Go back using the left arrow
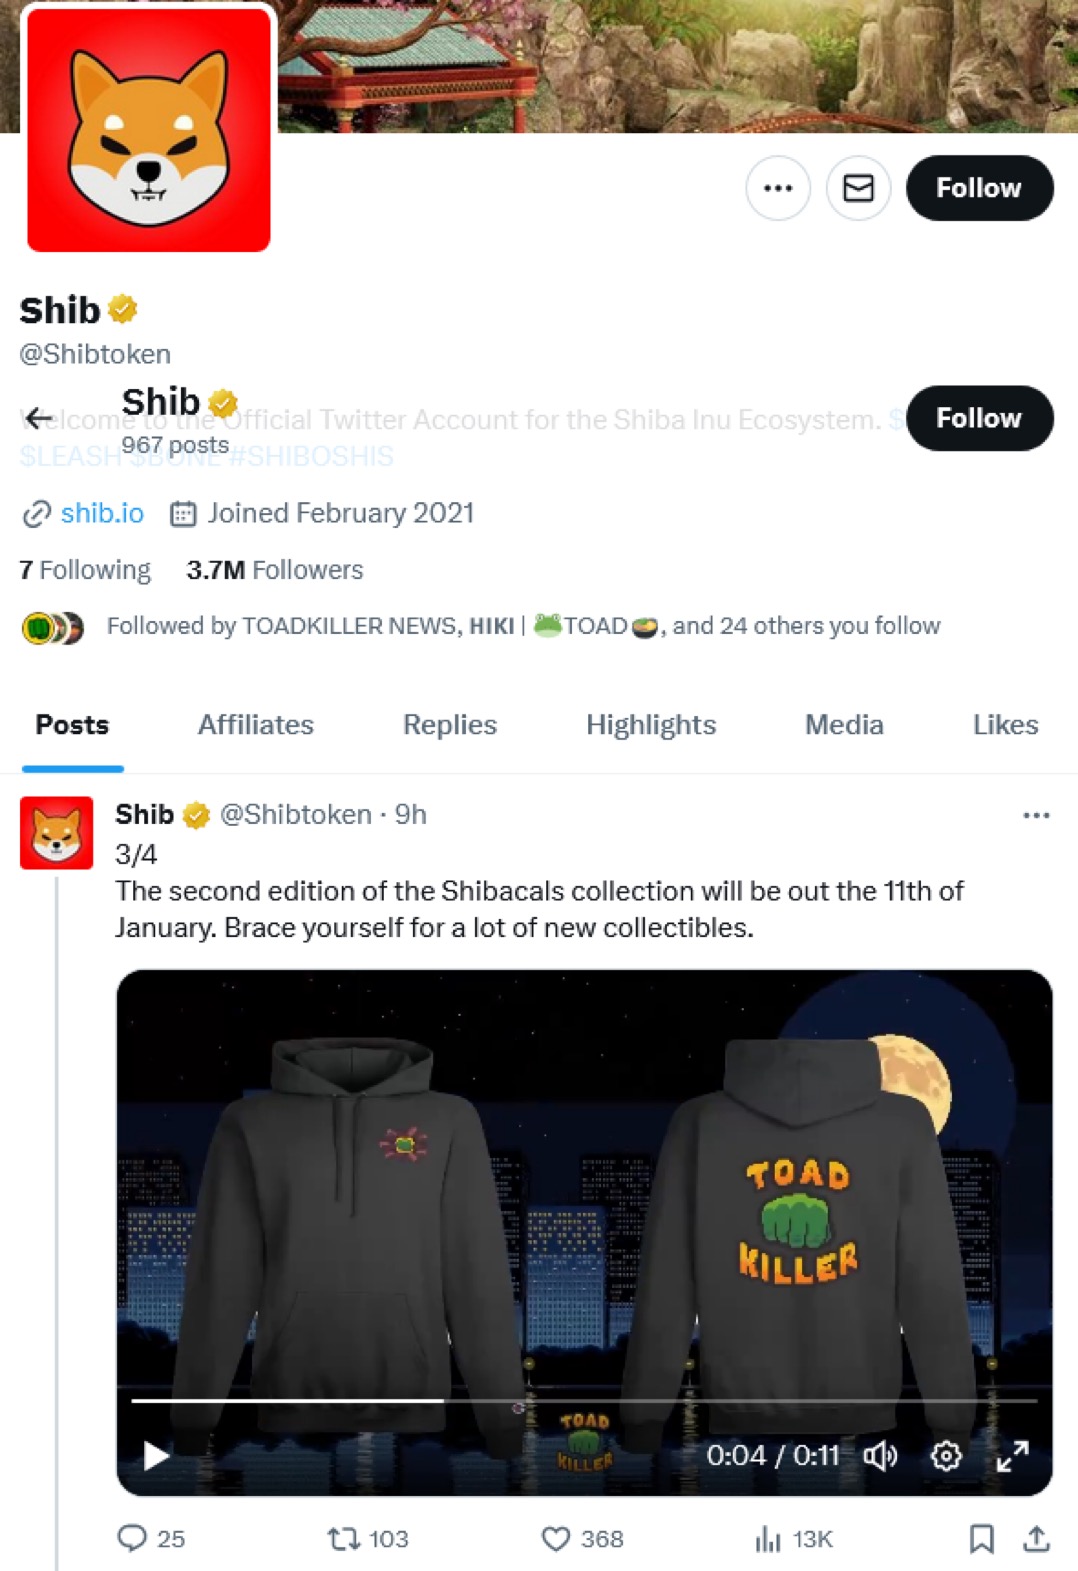 click(x=39, y=417)
